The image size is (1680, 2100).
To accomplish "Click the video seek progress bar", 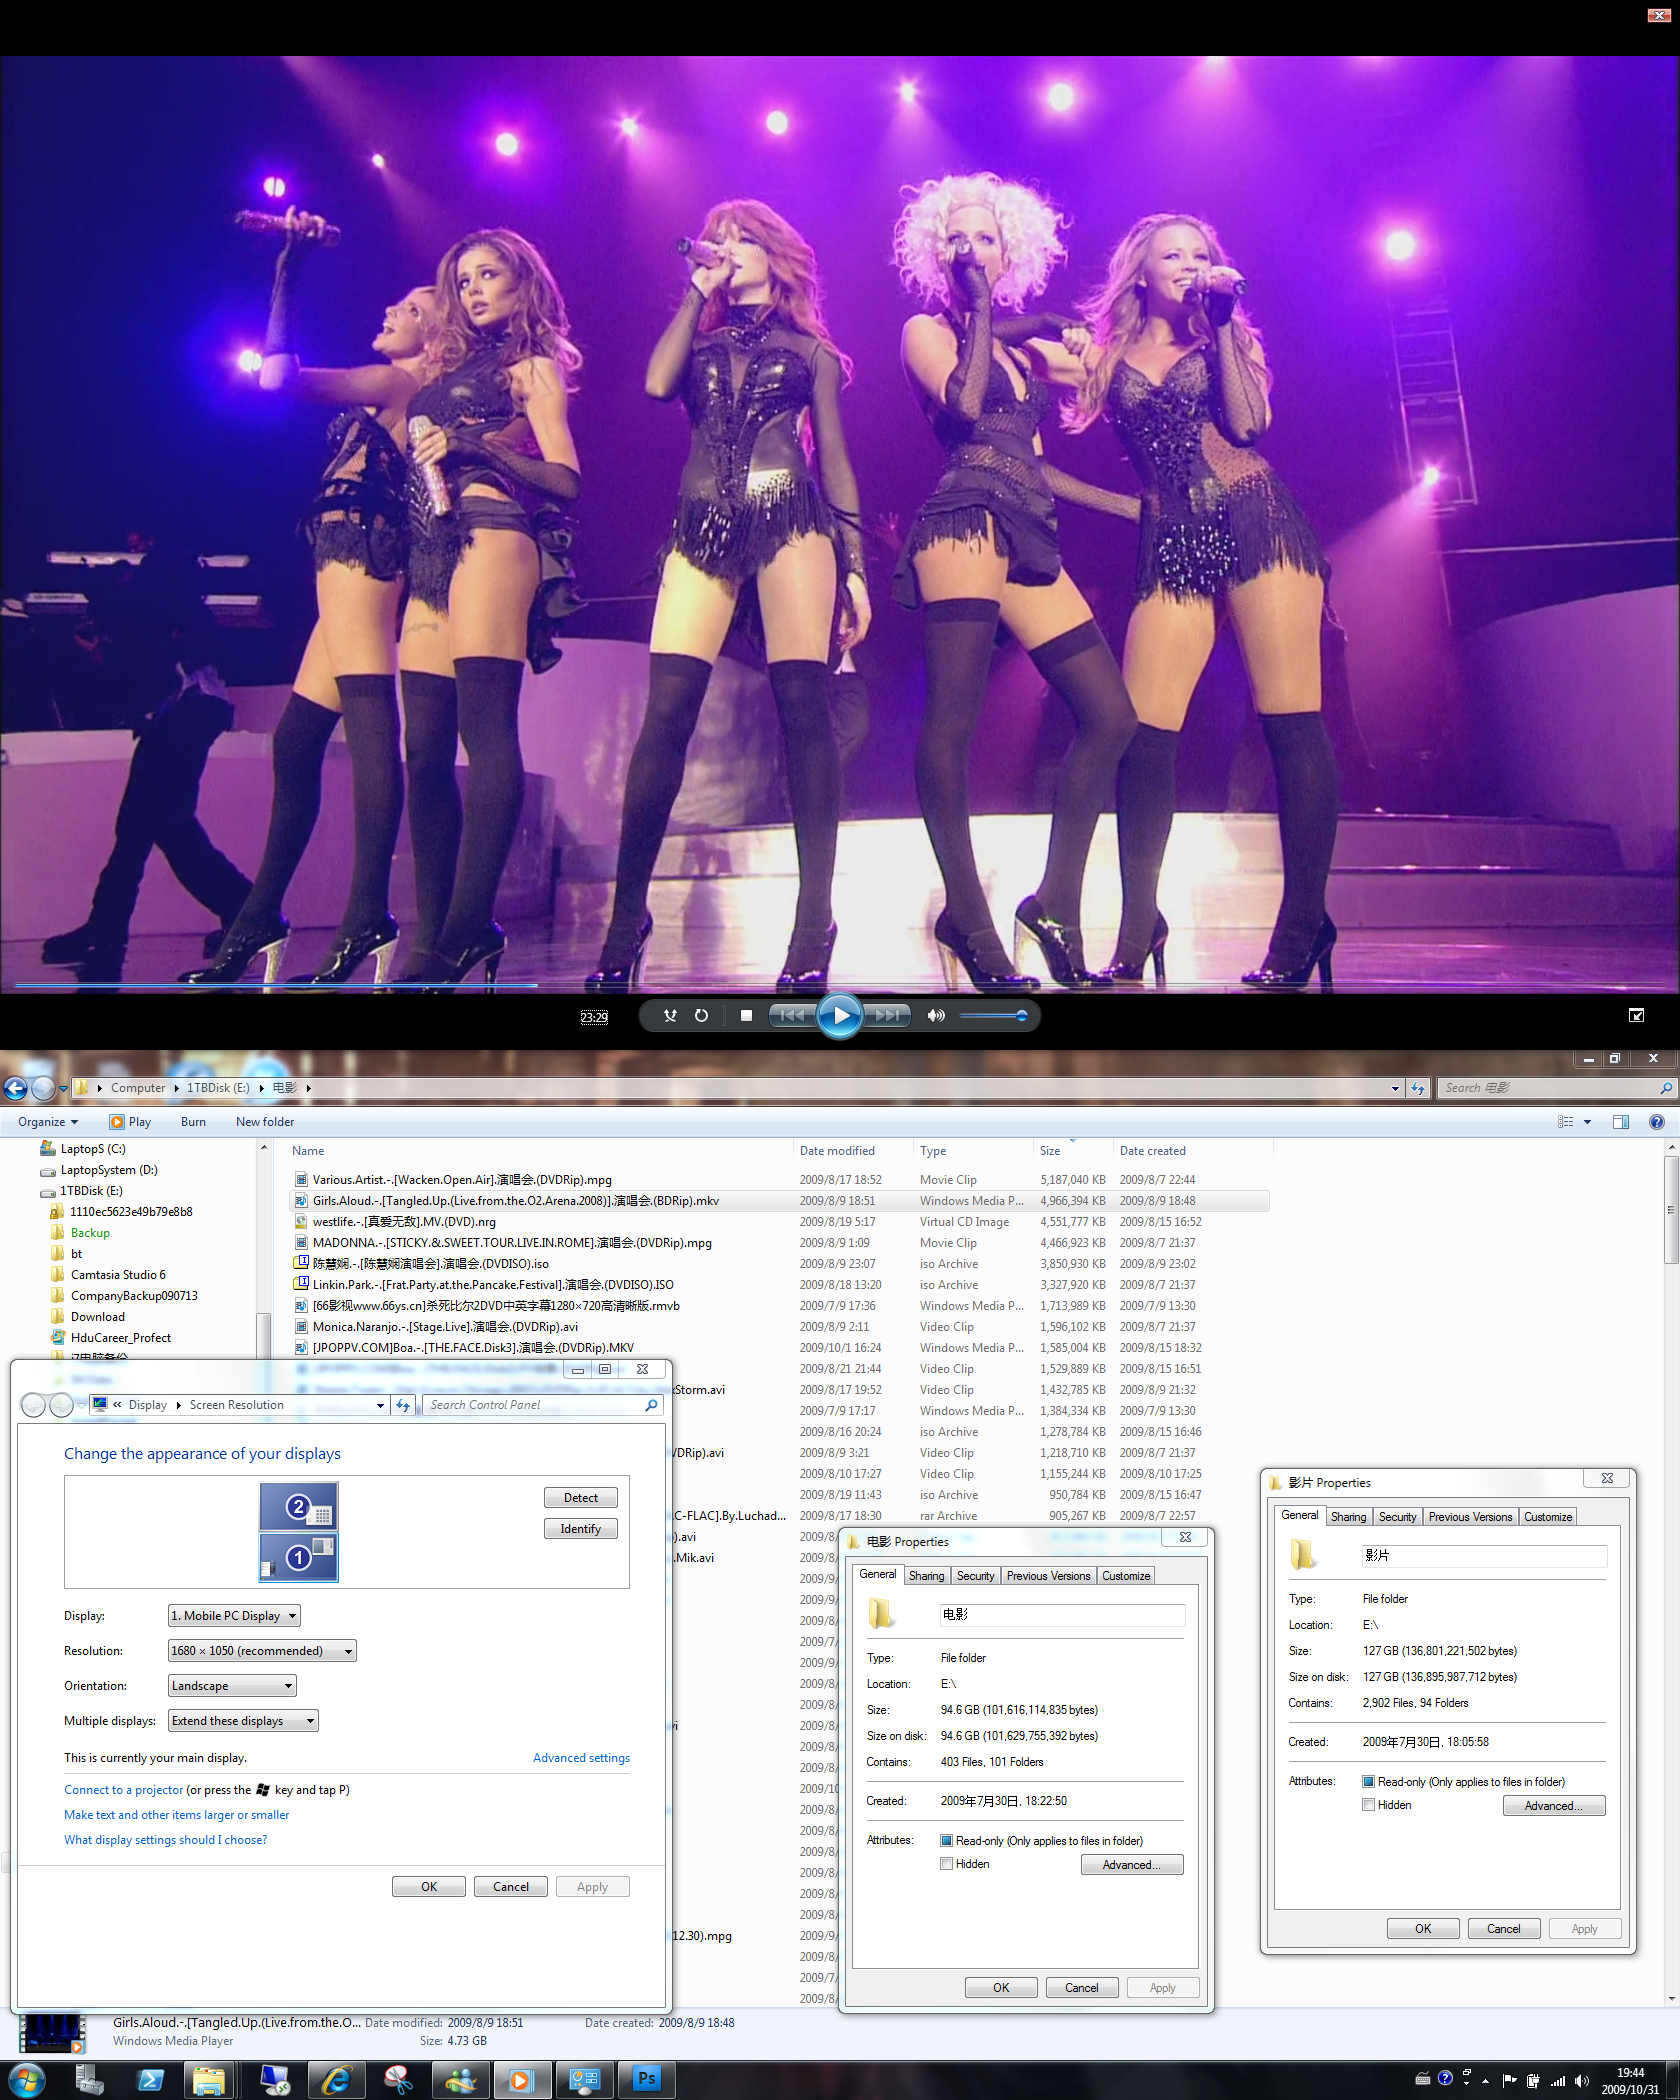I will [840, 985].
